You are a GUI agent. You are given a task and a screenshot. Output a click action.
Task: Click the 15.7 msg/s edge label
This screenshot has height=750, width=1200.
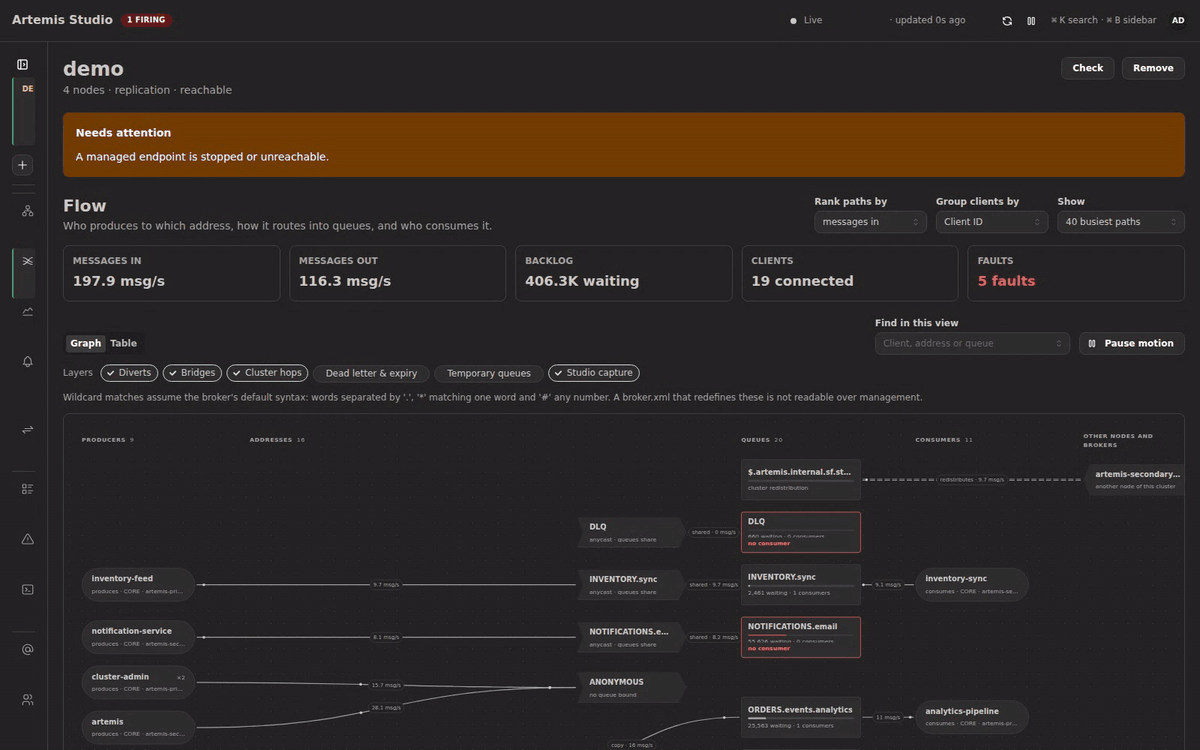(386, 685)
